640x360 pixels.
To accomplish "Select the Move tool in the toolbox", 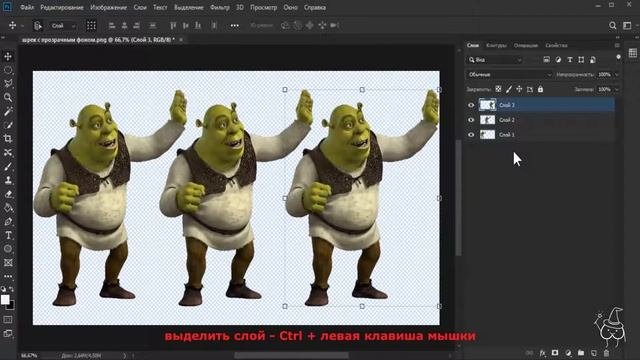I will click(8, 56).
